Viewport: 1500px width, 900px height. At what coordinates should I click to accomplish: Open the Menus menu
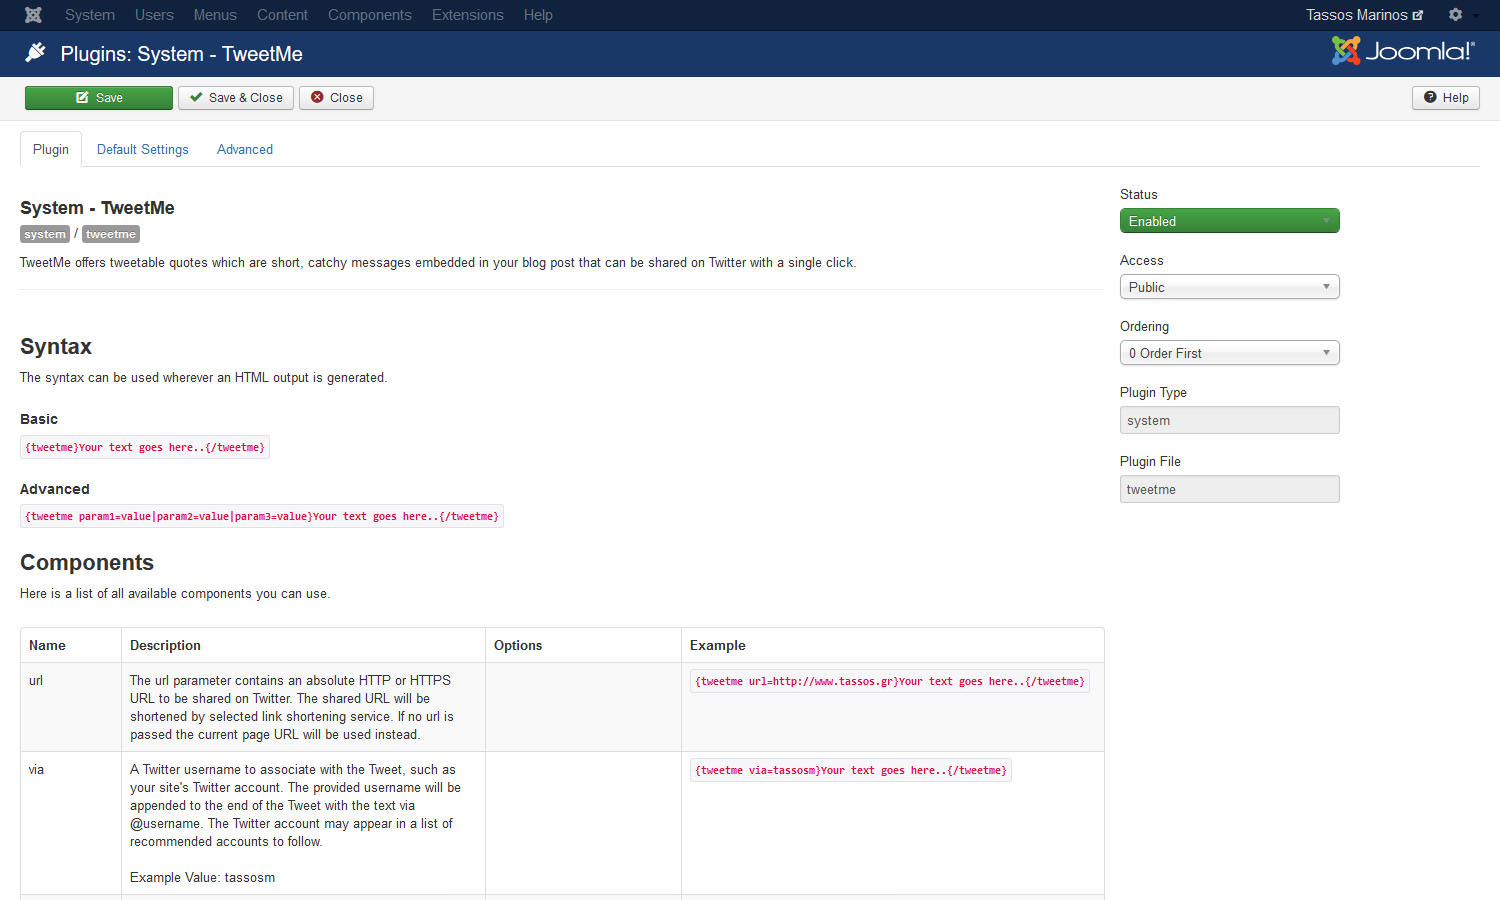[x=215, y=15]
